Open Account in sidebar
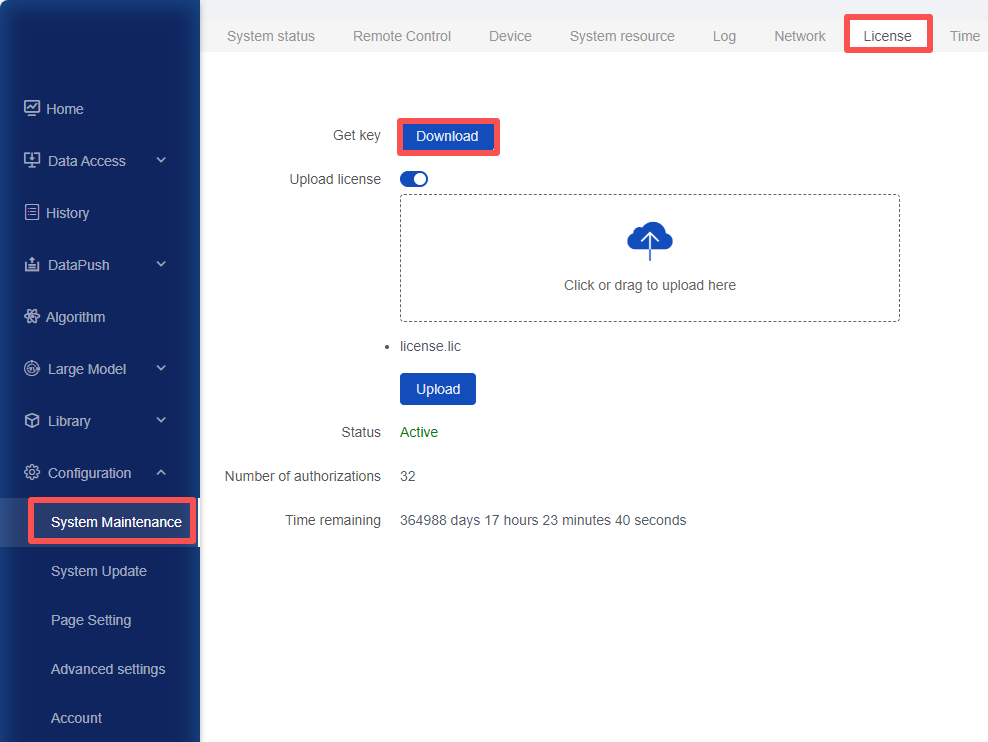Screen dimensions: 988x742 pos(76,718)
